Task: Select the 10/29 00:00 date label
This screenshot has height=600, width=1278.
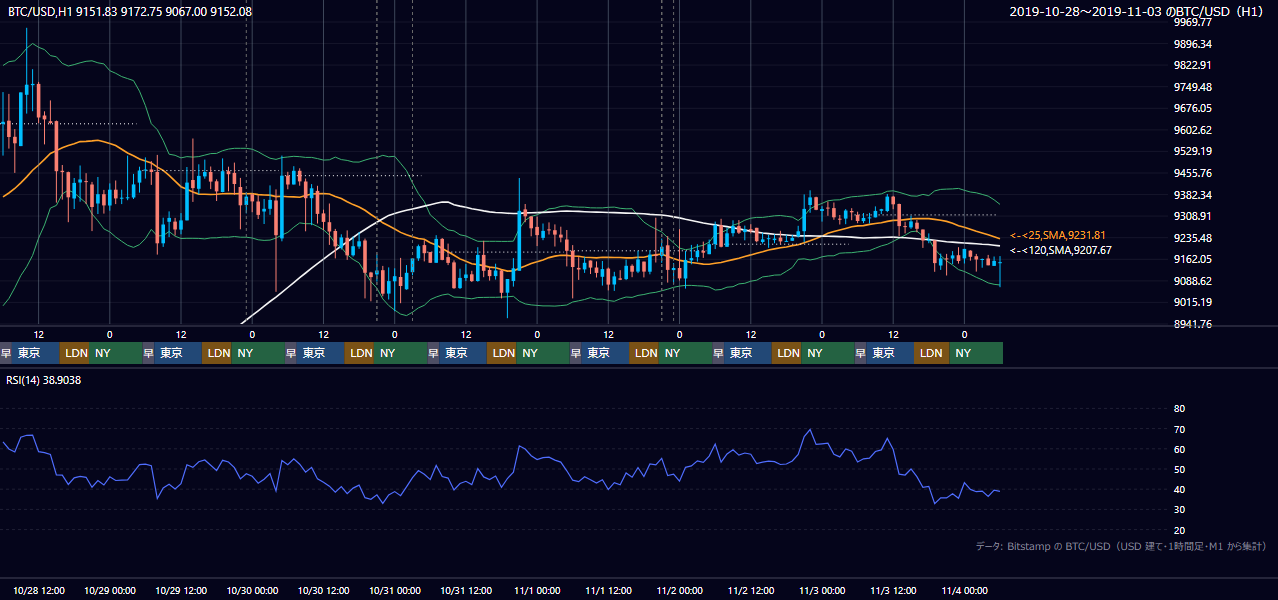Action: coord(110,590)
